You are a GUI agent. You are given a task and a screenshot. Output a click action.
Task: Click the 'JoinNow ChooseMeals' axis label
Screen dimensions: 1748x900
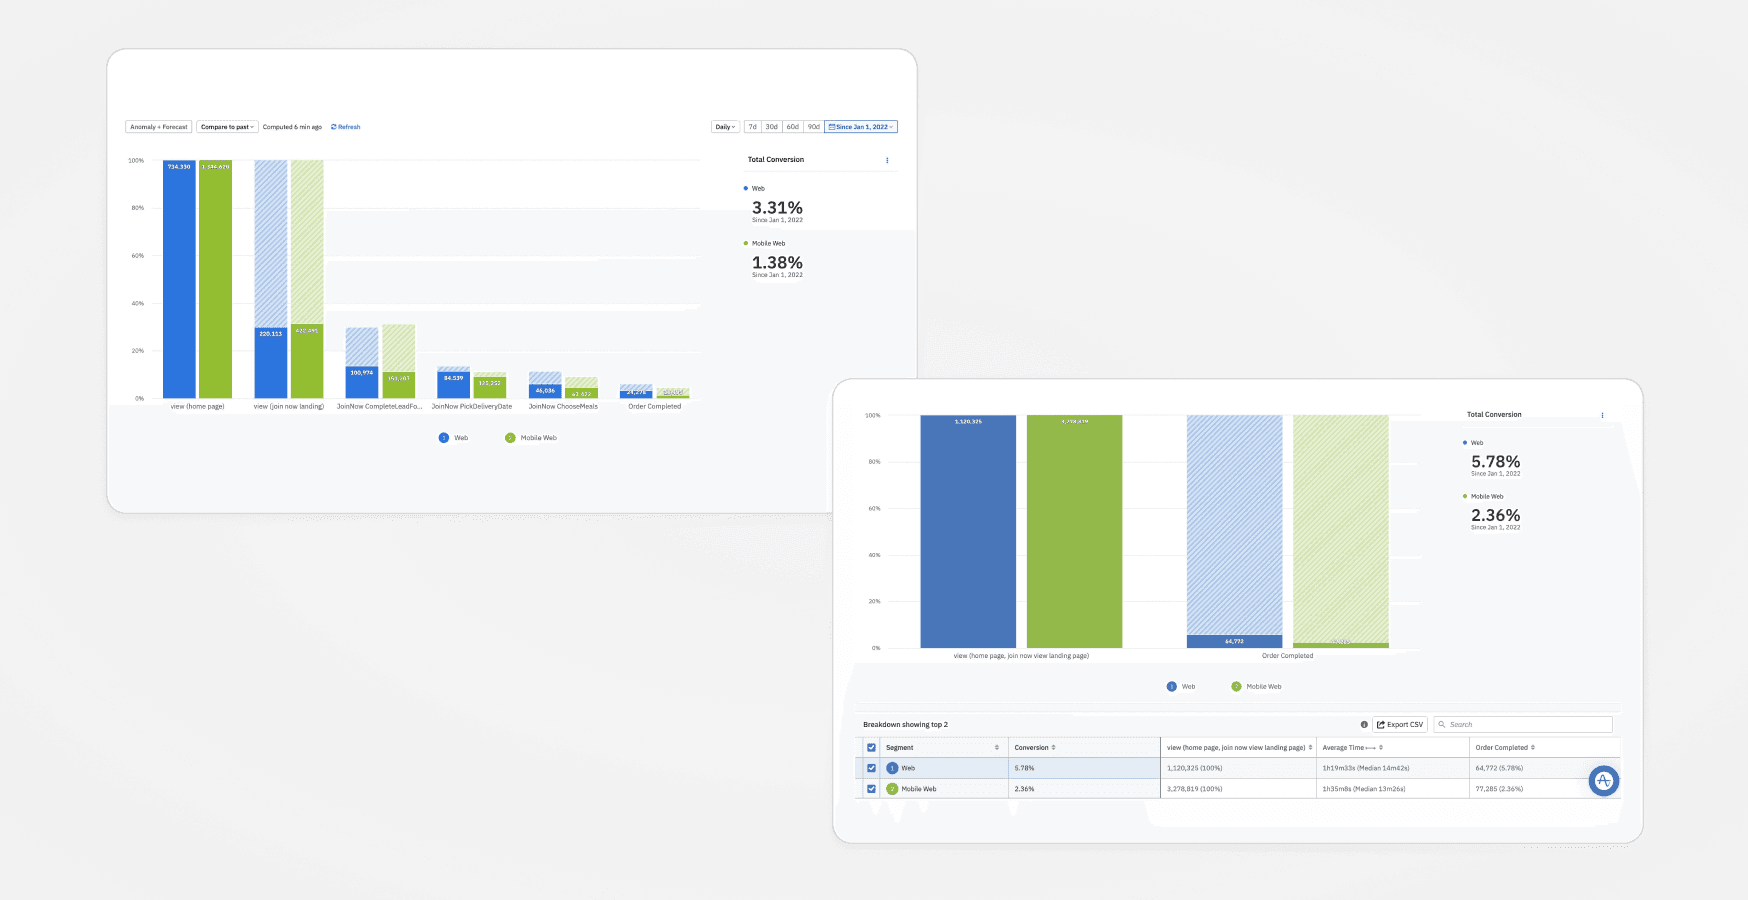pyautogui.click(x=563, y=407)
